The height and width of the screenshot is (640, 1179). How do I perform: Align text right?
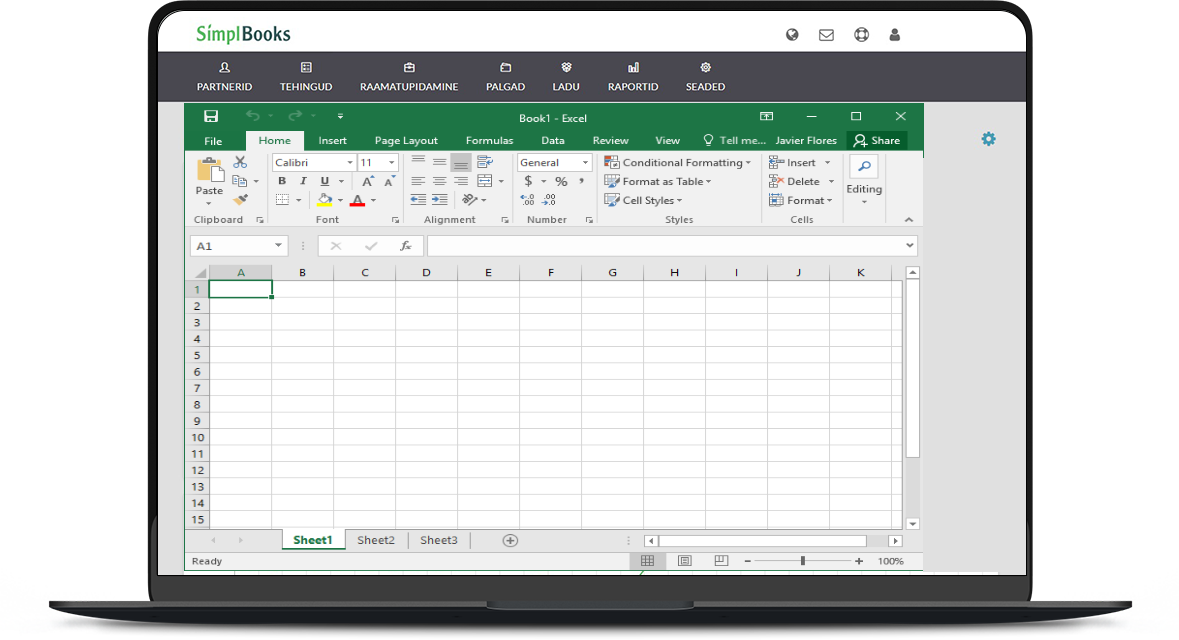point(461,181)
